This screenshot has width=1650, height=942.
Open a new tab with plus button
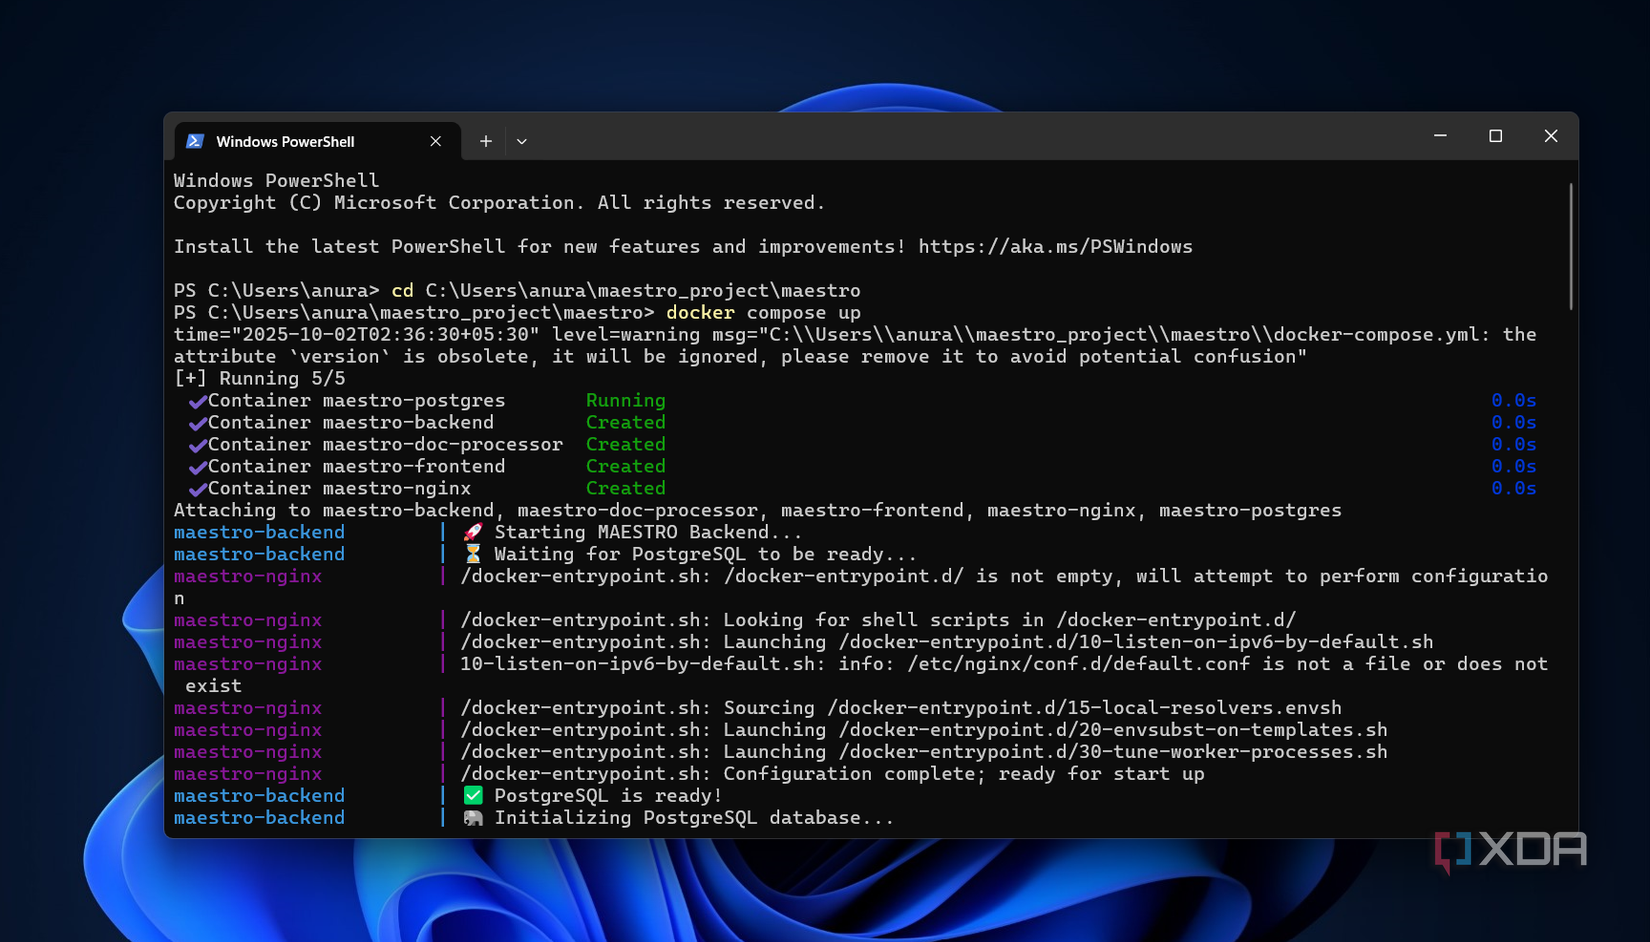486,141
